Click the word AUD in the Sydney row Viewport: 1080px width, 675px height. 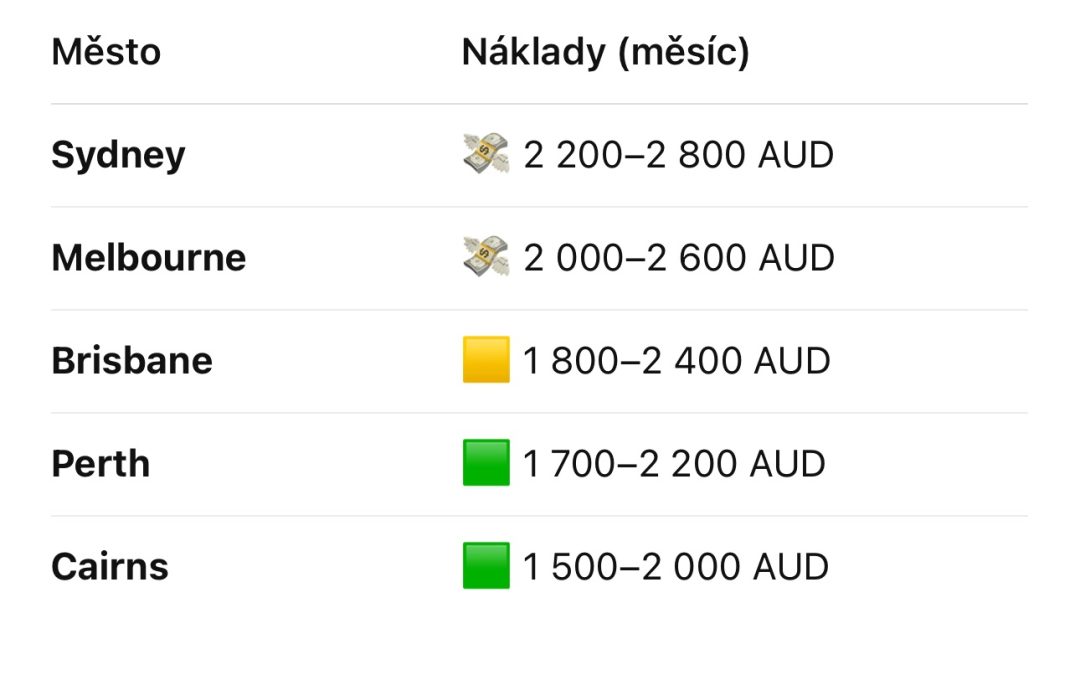click(x=796, y=155)
